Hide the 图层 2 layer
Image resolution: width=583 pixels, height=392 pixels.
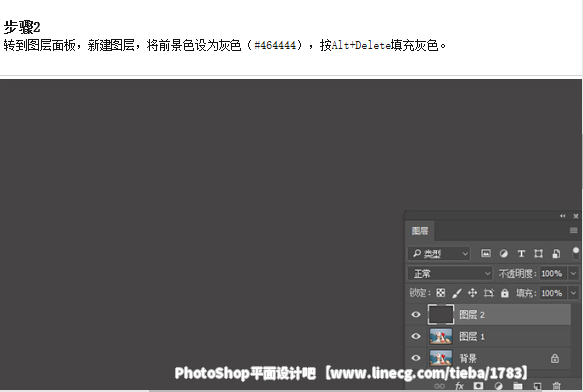(x=416, y=315)
